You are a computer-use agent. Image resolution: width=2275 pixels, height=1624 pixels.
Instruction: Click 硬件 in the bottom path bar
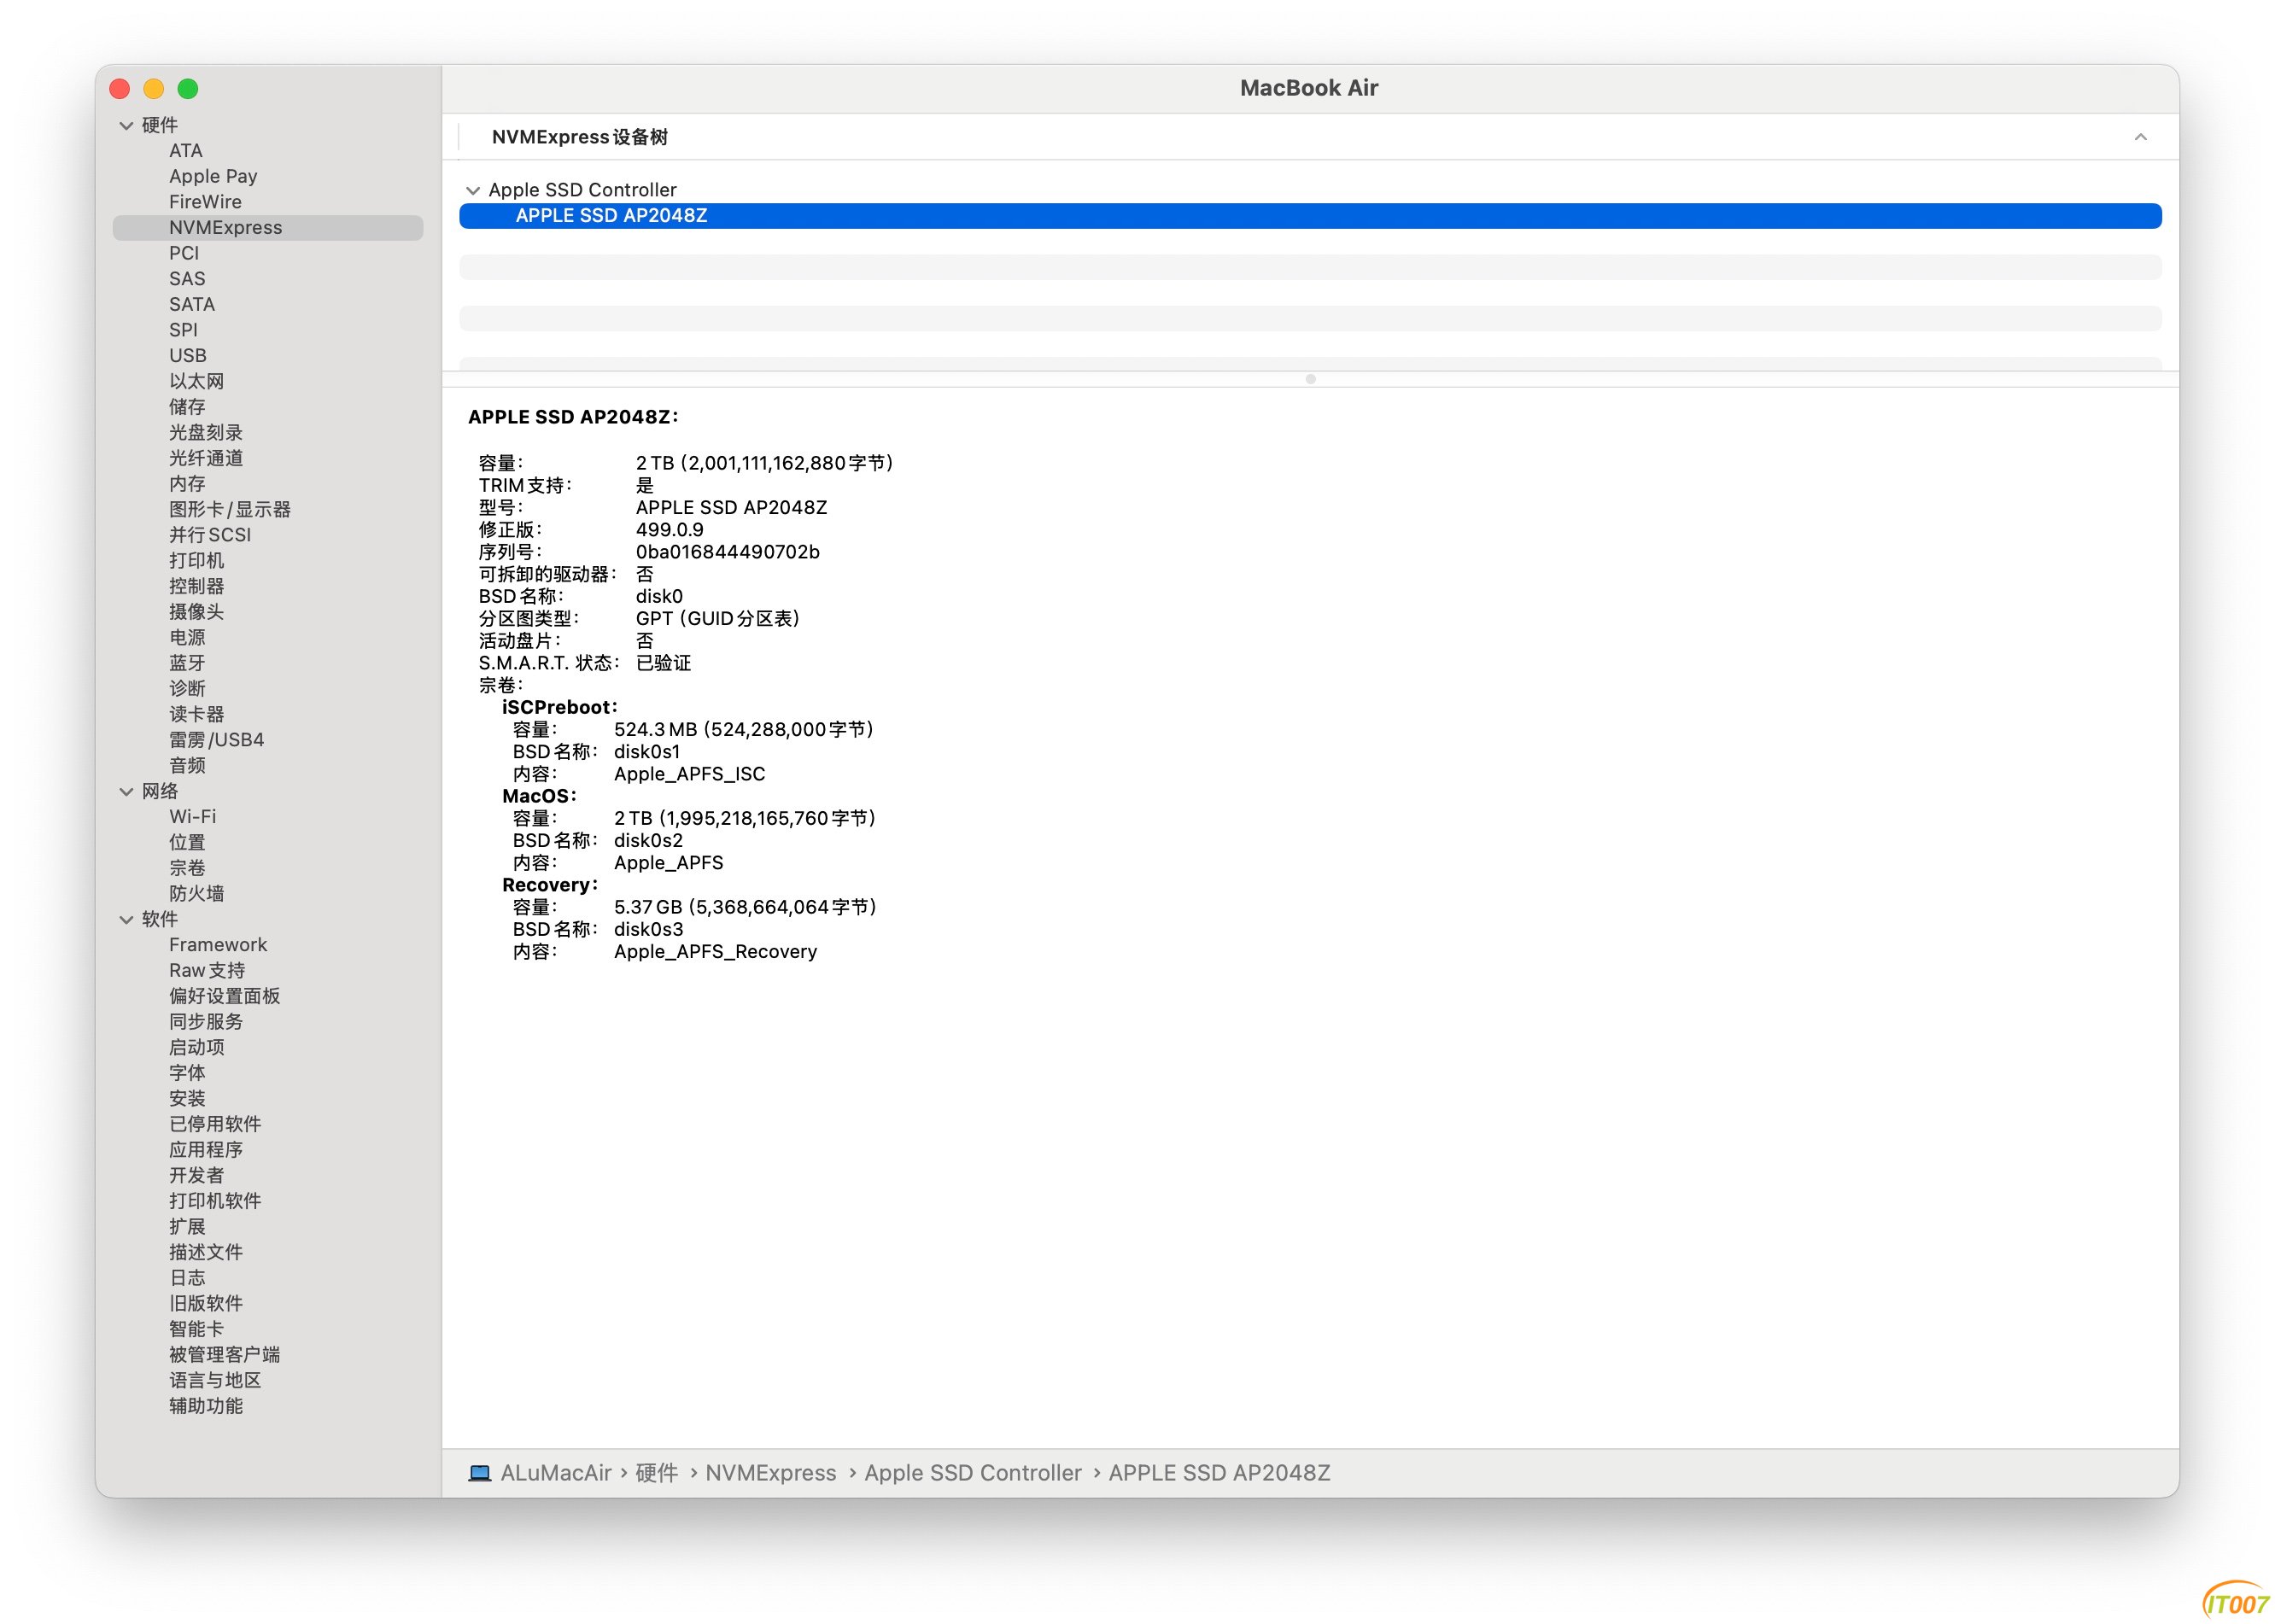[657, 1473]
